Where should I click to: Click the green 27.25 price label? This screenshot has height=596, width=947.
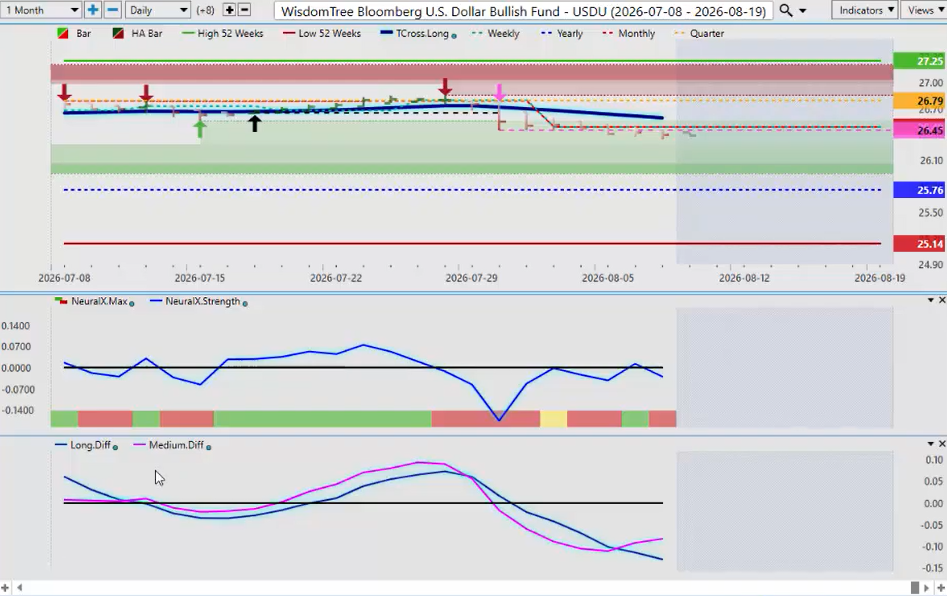920,61
